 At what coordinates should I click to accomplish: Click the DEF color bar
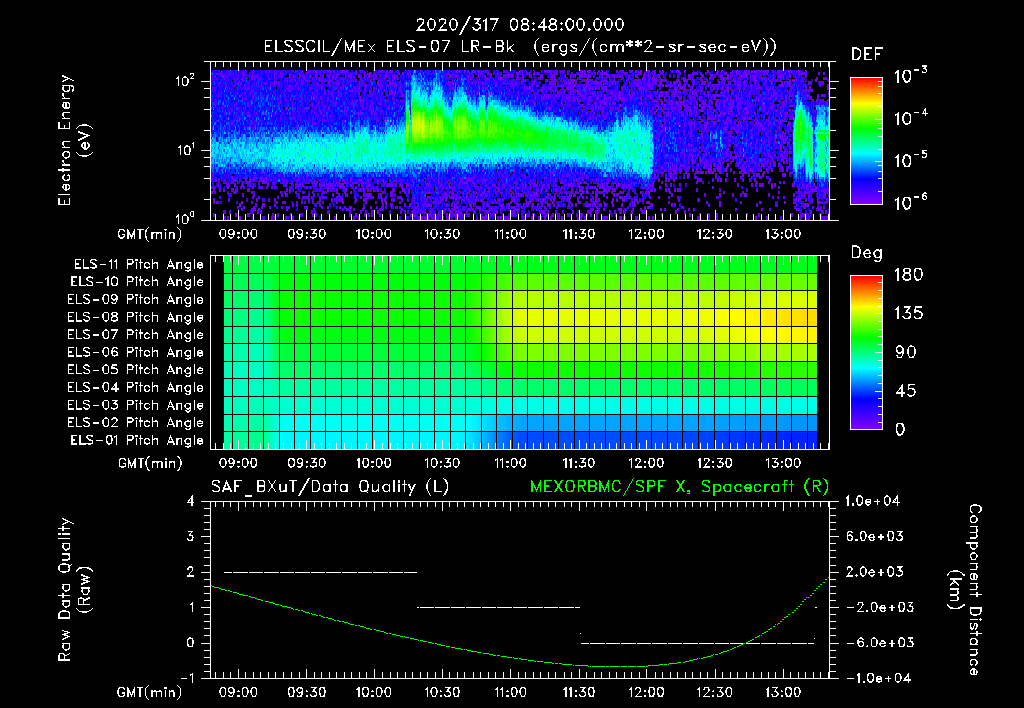(866, 141)
